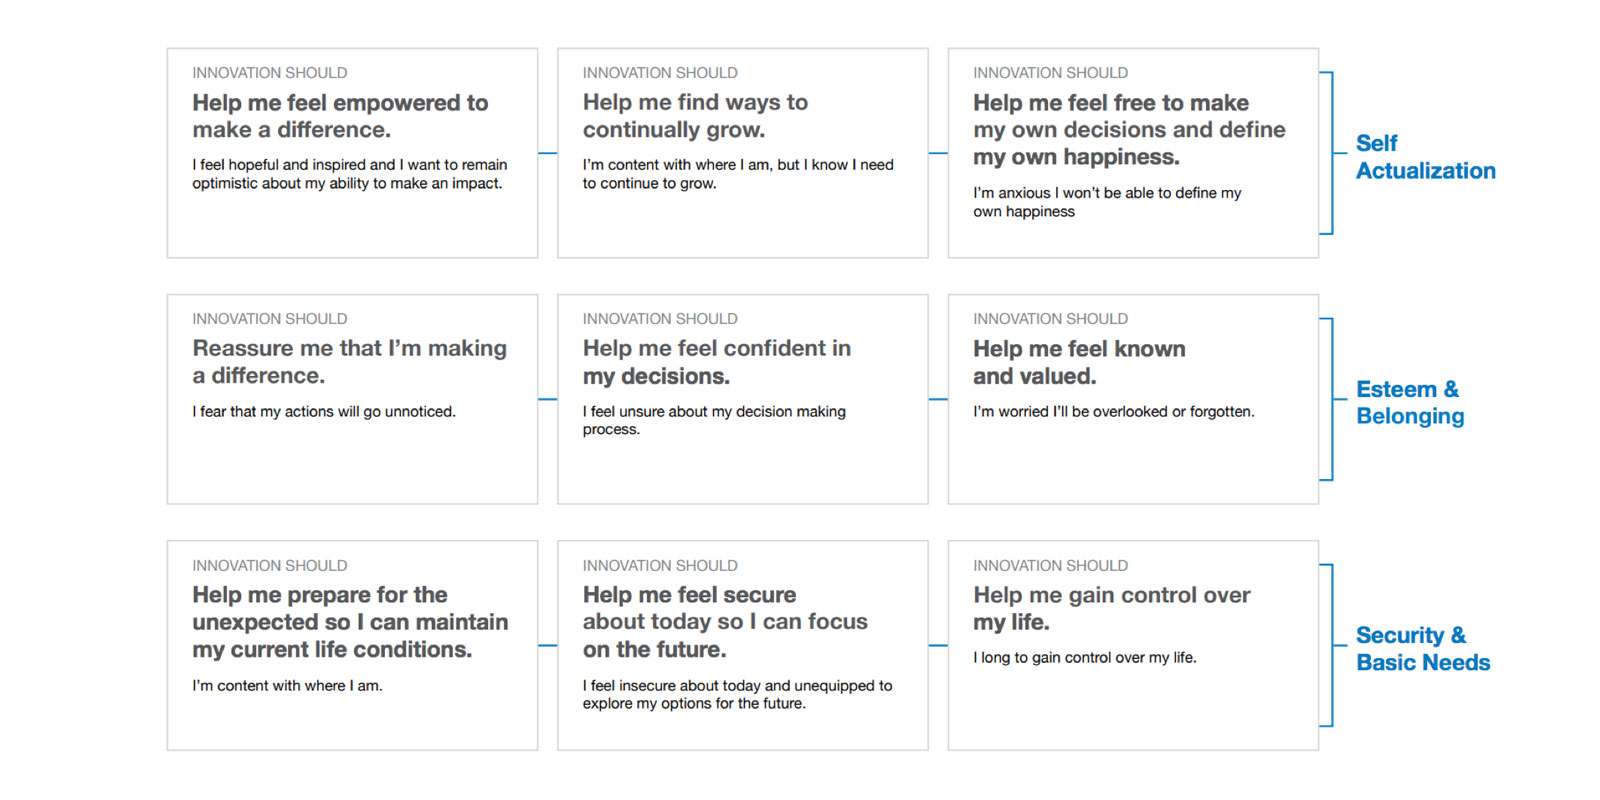Click the 'Help me gain control over my life' card
The height and width of the screenshot is (800, 1600).
tap(1133, 645)
